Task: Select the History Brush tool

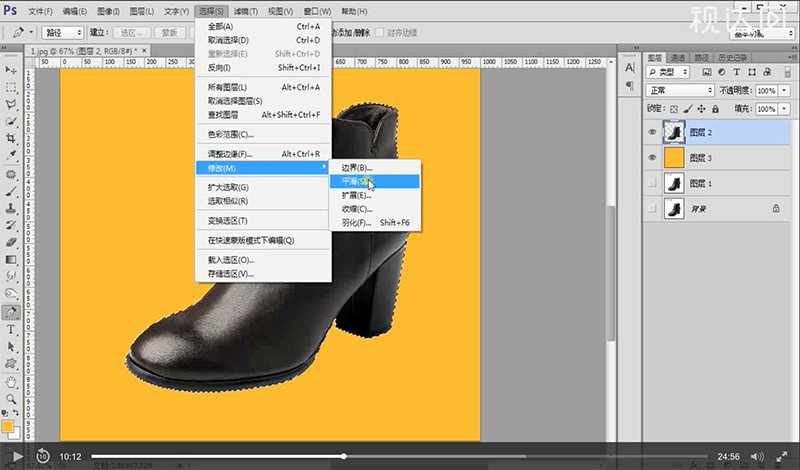Action: tap(11, 226)
